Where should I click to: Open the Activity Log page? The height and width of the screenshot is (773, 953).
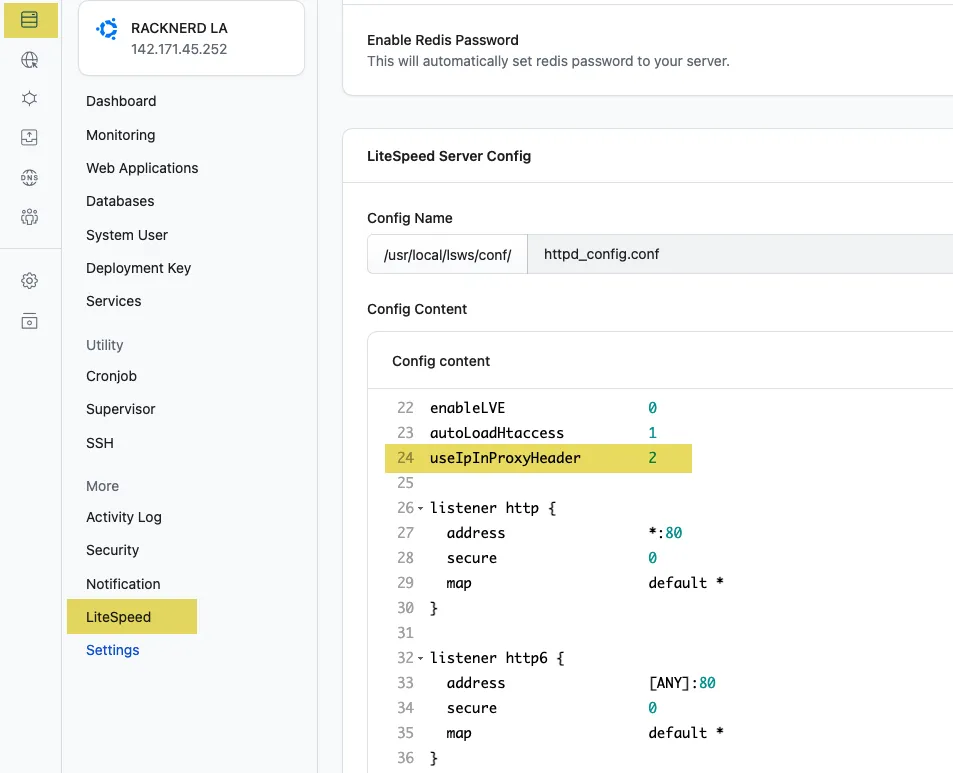pos(124,517)
